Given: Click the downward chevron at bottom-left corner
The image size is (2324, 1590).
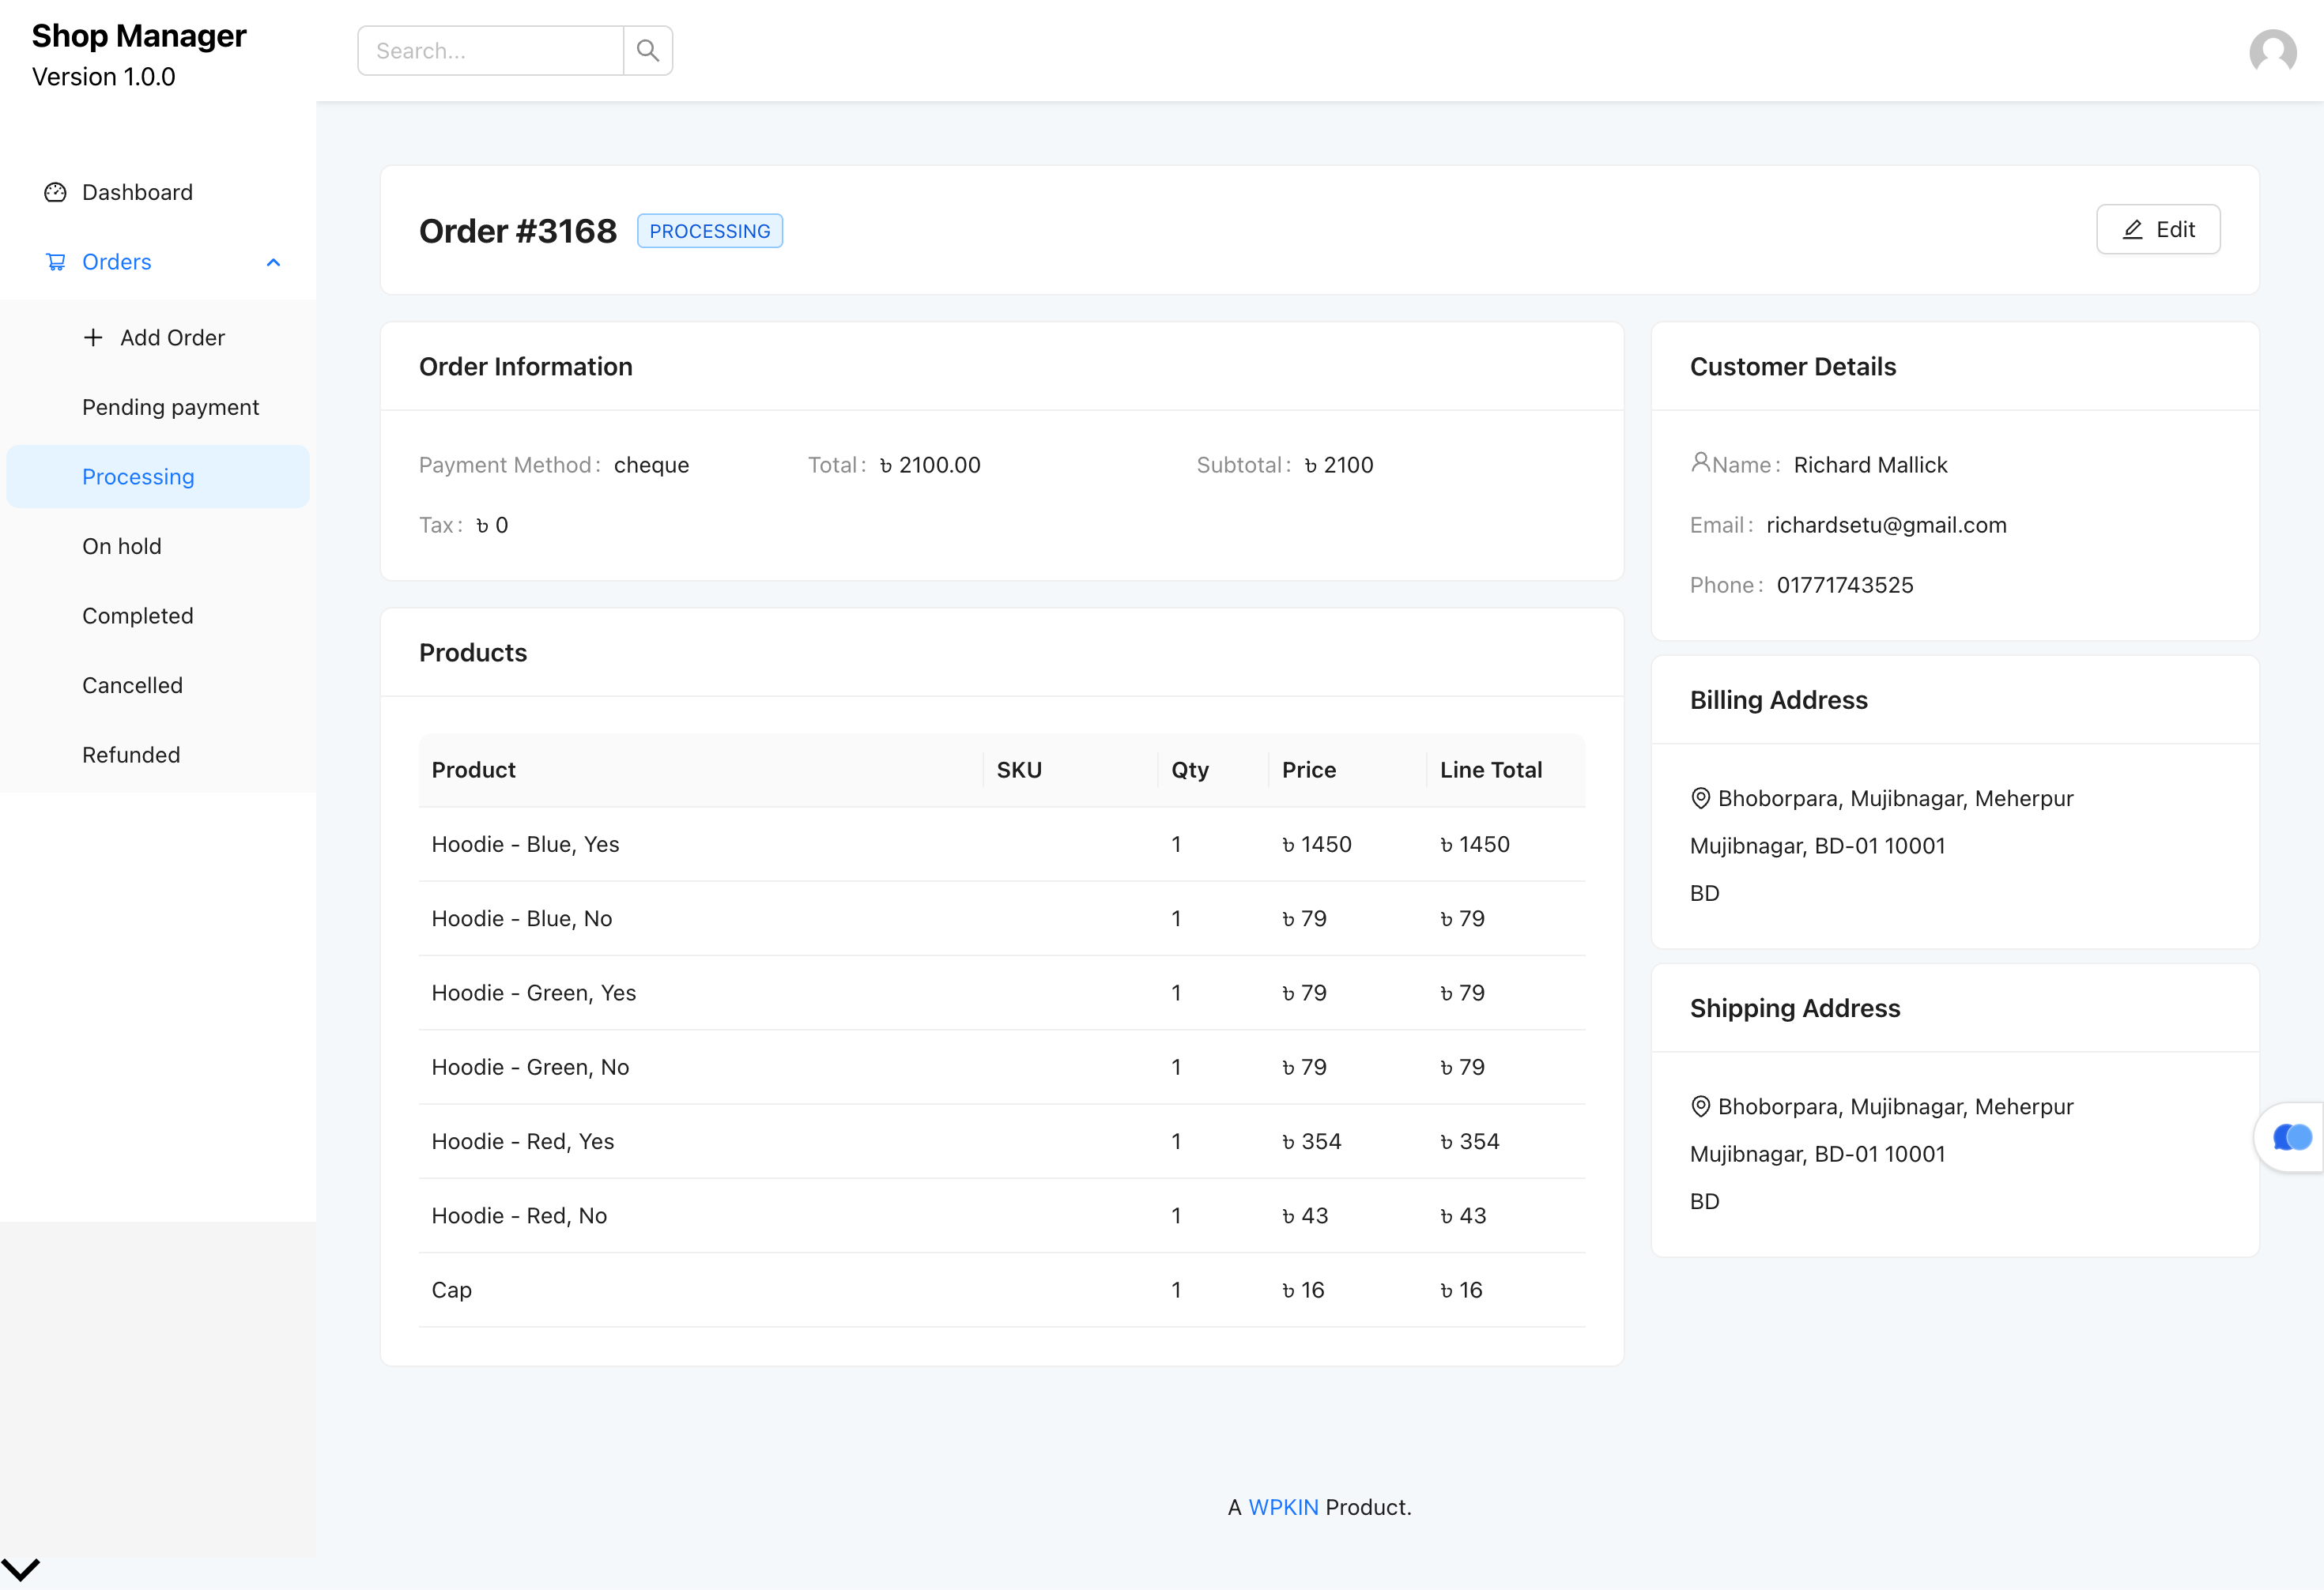Looking at the screenshot, I should coord(20,1569).
